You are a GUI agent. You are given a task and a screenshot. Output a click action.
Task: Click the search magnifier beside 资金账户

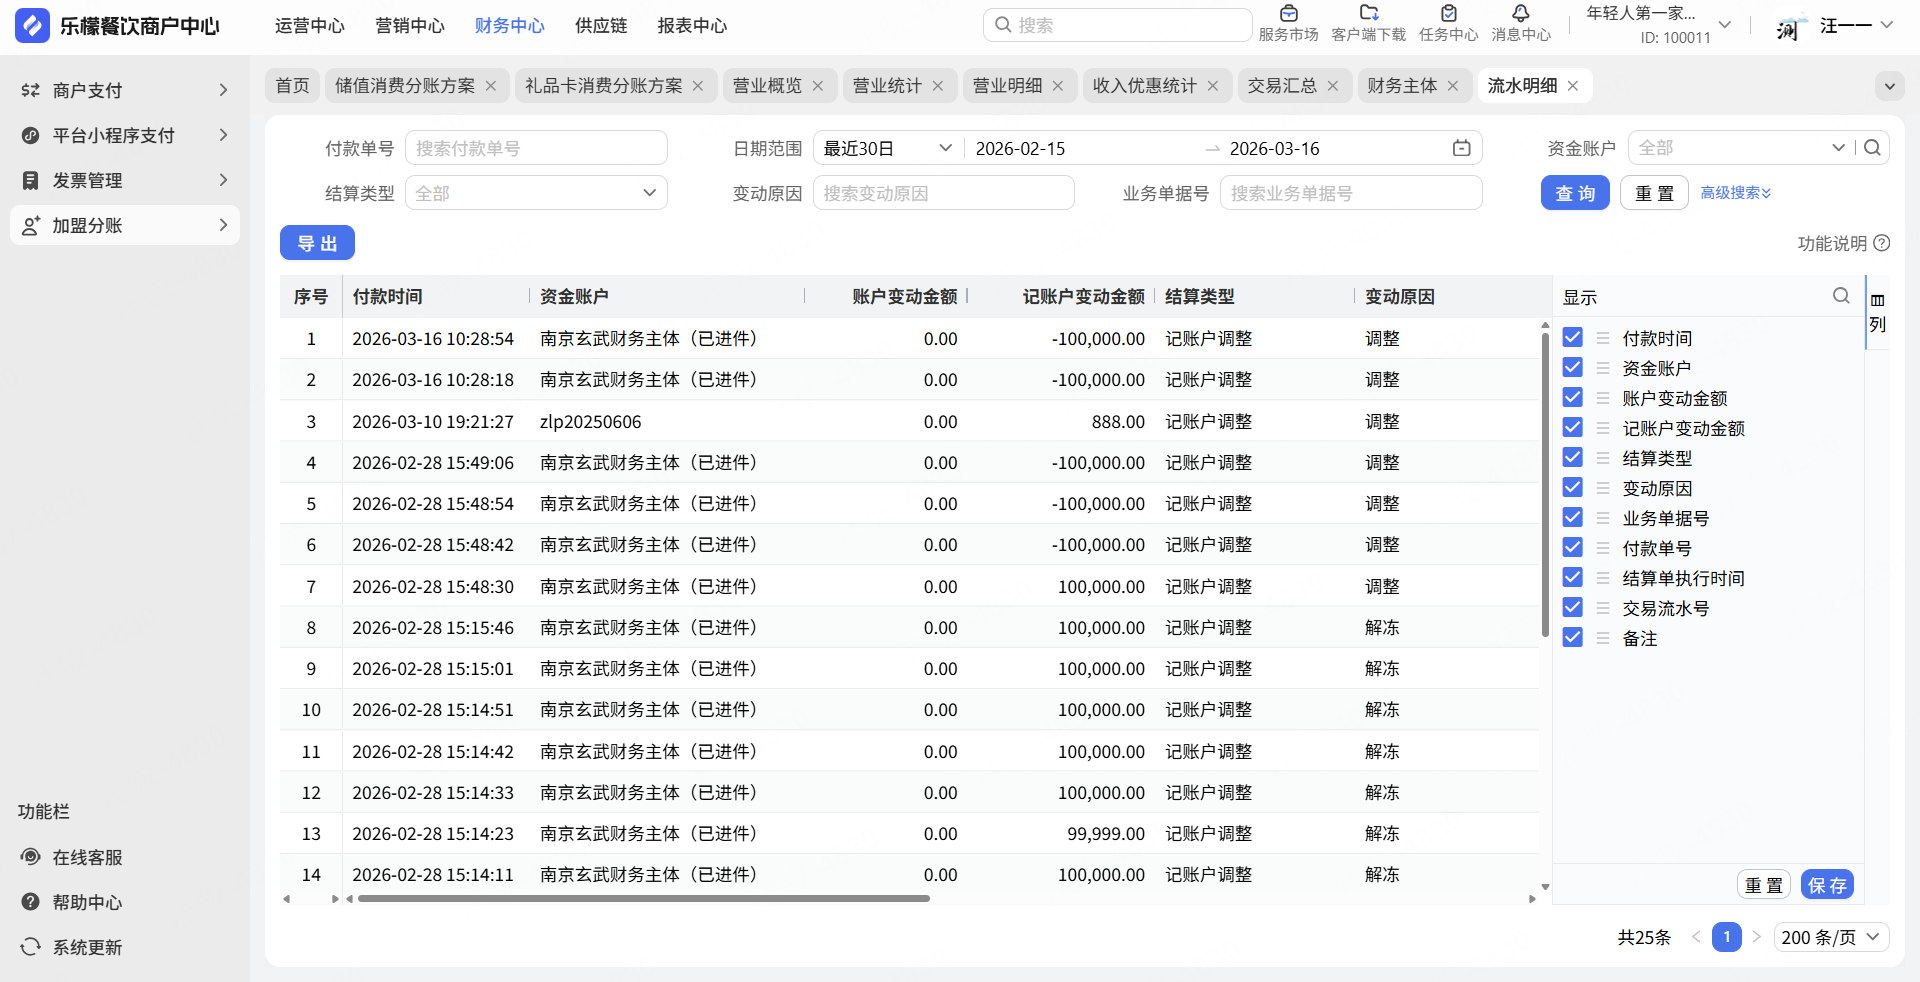pyautogui.click(x=1872, y=148)
